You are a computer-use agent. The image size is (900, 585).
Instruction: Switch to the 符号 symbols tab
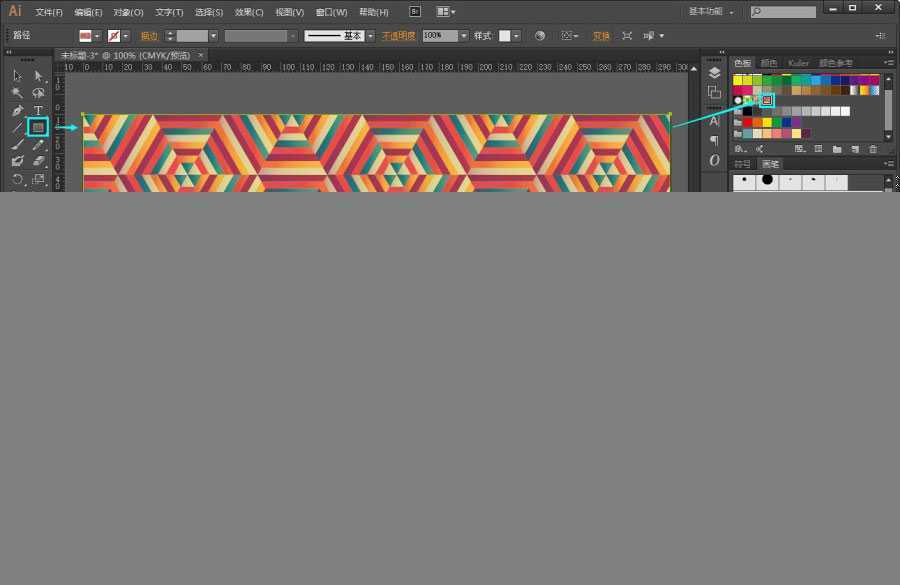[743, 164]
